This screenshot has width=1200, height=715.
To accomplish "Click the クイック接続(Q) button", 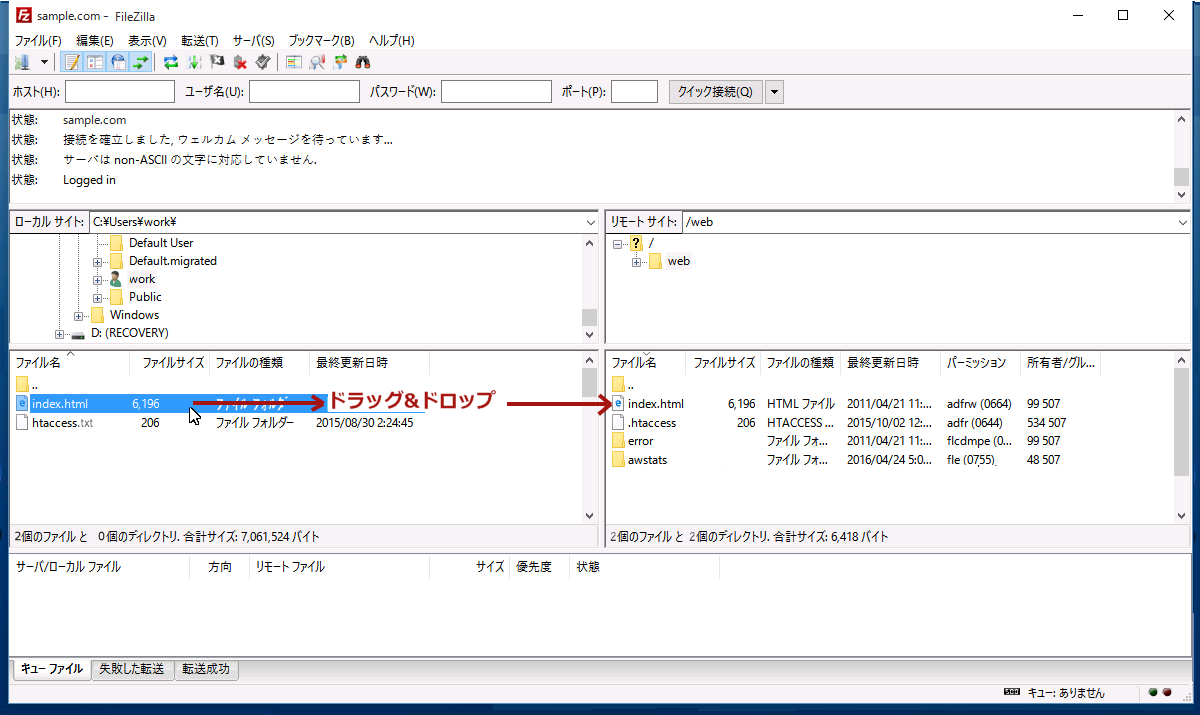I will (715, 92).
